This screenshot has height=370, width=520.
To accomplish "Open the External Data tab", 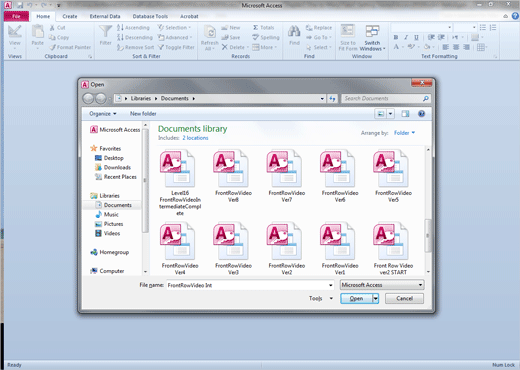I will [105, 16].
